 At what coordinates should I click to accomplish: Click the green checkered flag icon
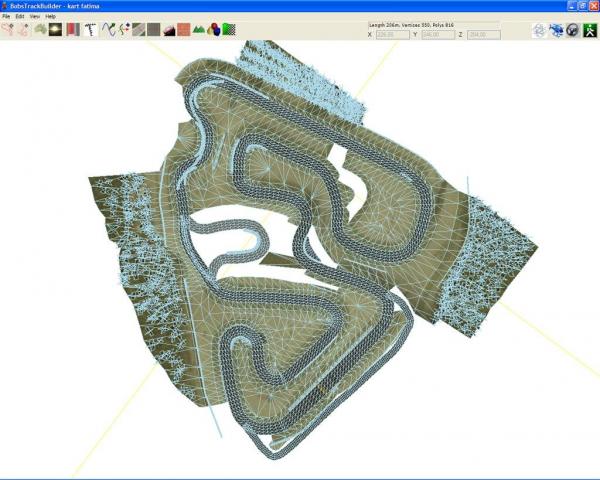click(x=230, y=30)
